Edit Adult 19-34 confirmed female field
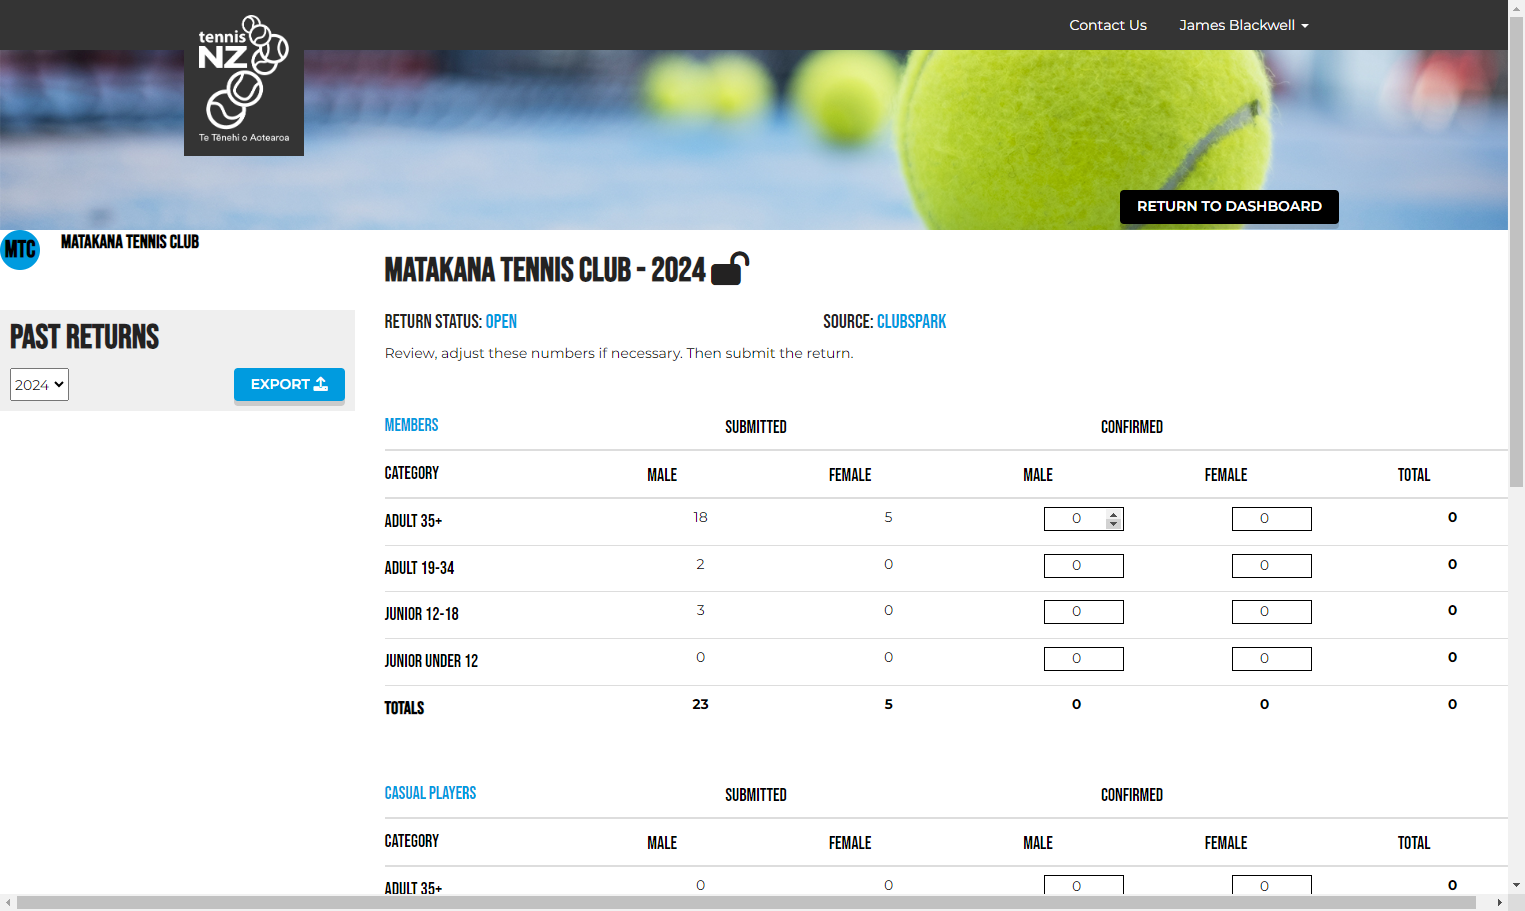The image size is (1525, 911). tap(1271, 566)
